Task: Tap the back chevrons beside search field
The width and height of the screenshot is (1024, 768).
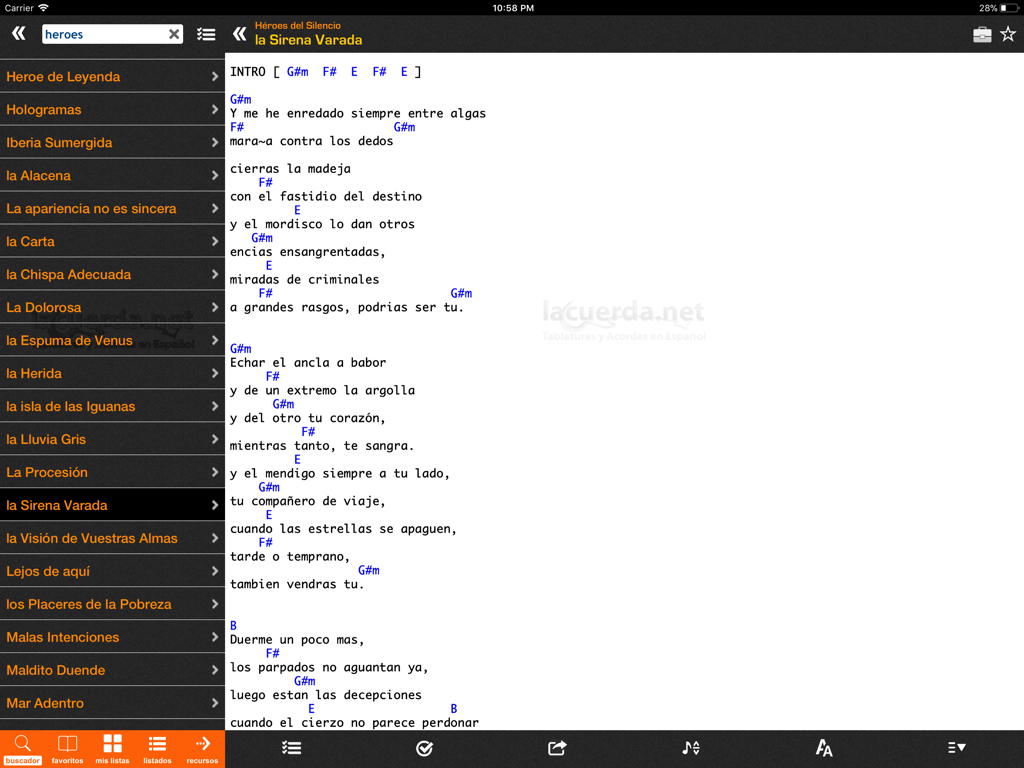Action: tap(18, 33)
